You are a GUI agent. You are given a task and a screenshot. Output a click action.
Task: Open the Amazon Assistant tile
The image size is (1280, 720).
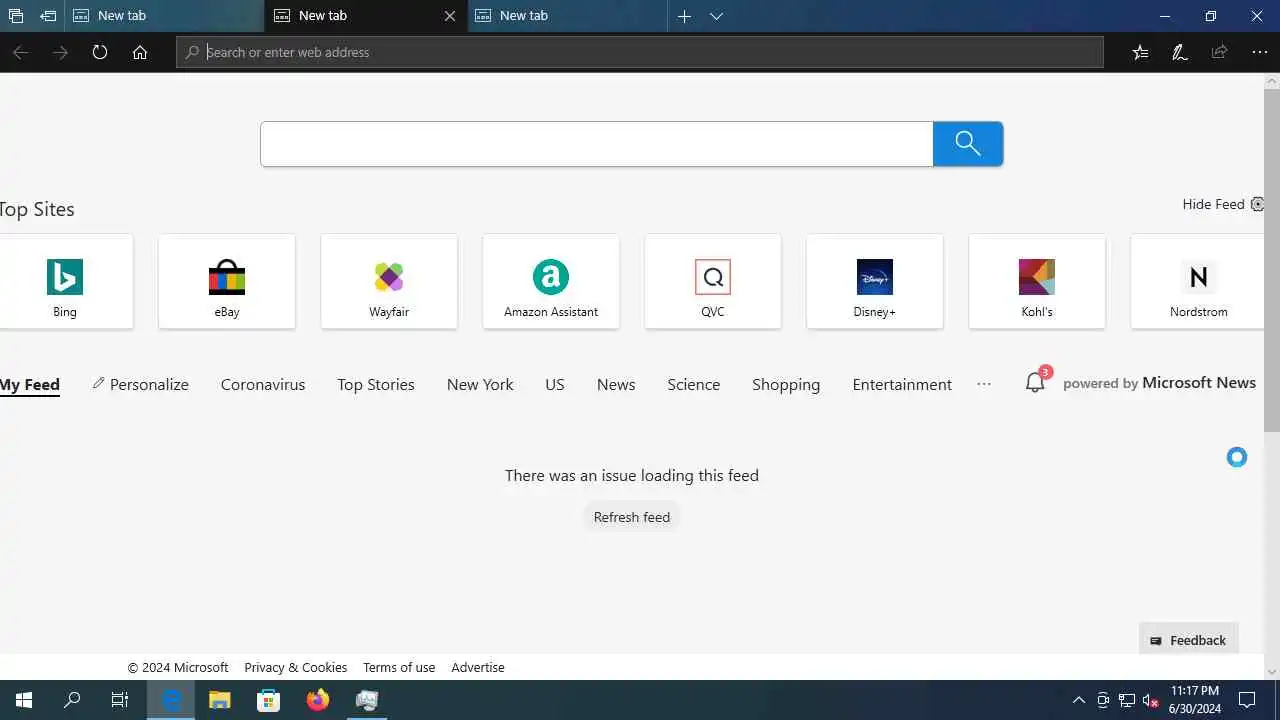[551, 281]
